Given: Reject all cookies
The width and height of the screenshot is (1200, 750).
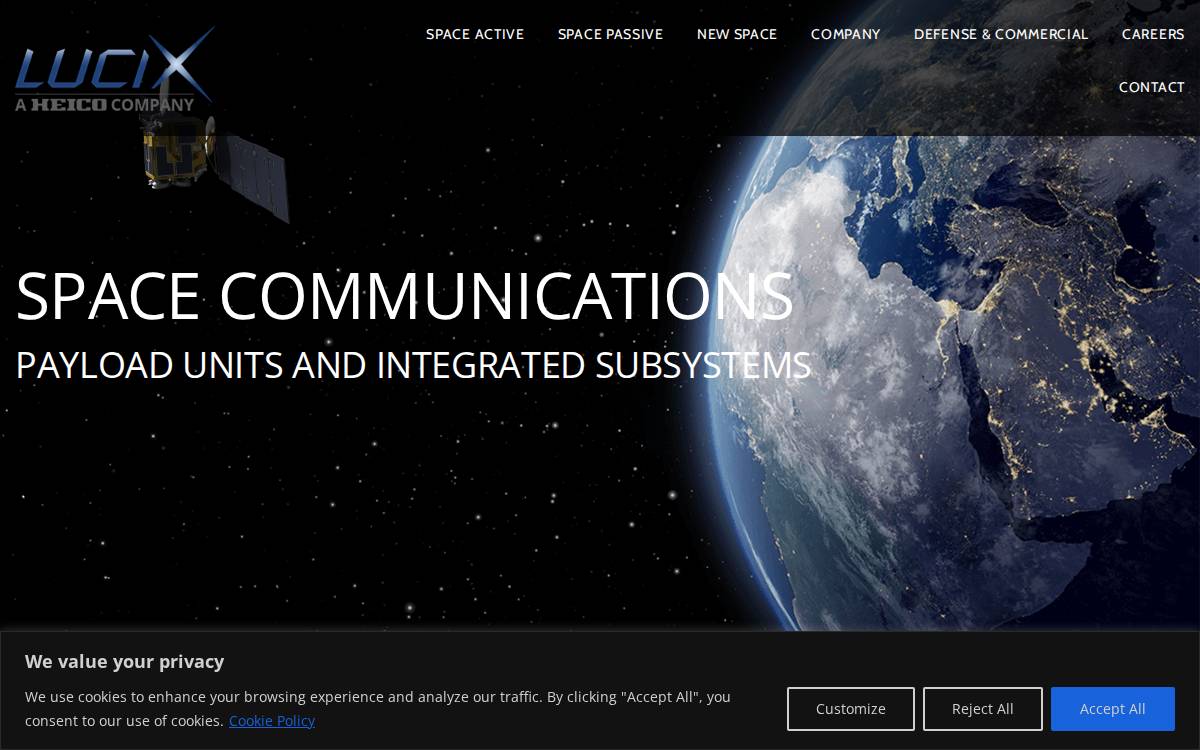Looking at the screenshot, I should pos(983,709).
